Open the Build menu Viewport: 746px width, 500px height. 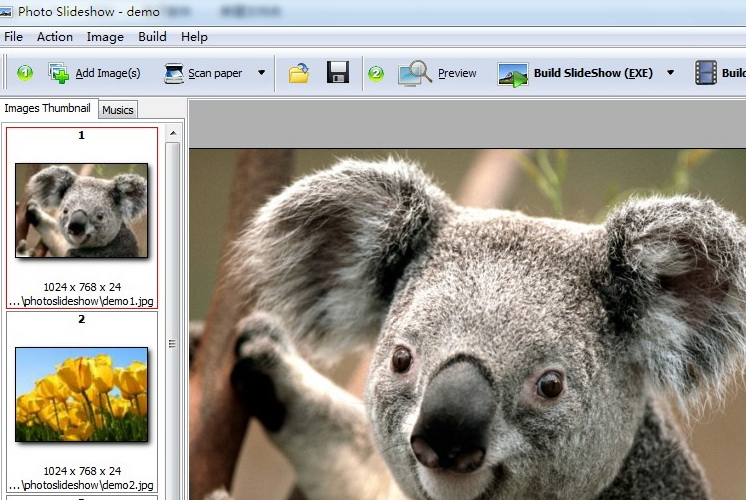tap(152, 37)
